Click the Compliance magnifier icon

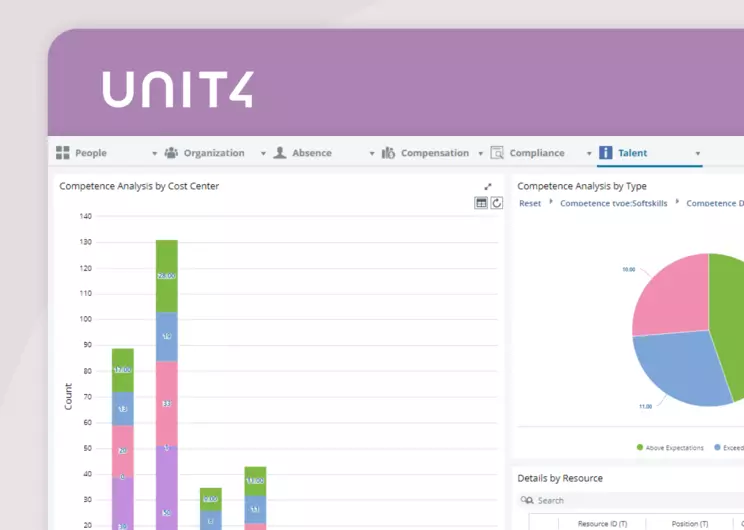[x=497, y=153]
